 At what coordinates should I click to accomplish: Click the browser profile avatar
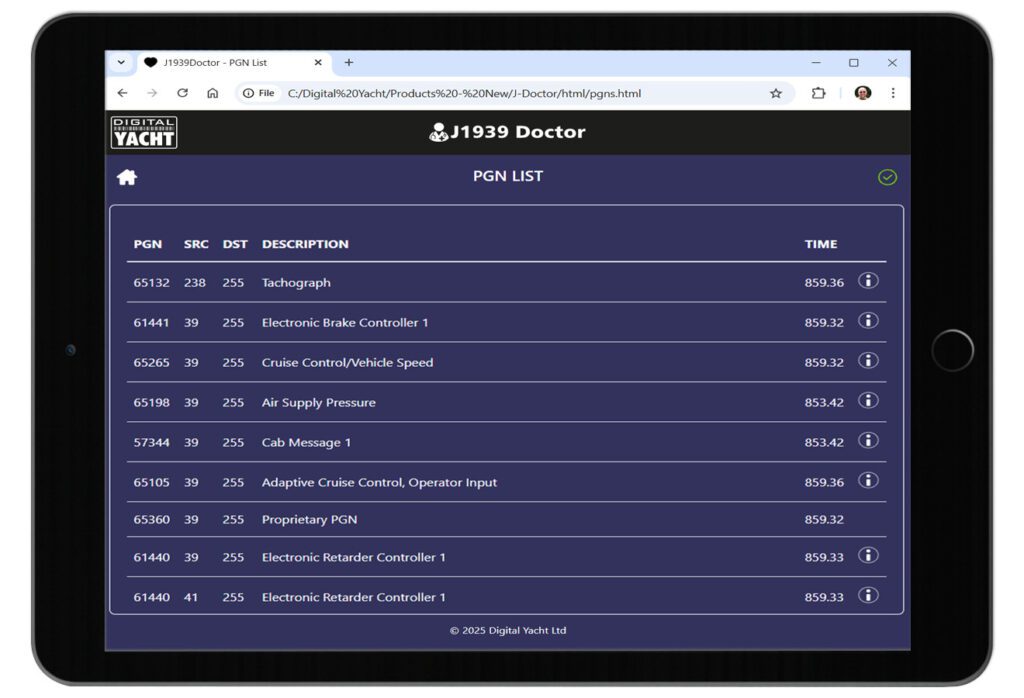(x=863, y=93)
